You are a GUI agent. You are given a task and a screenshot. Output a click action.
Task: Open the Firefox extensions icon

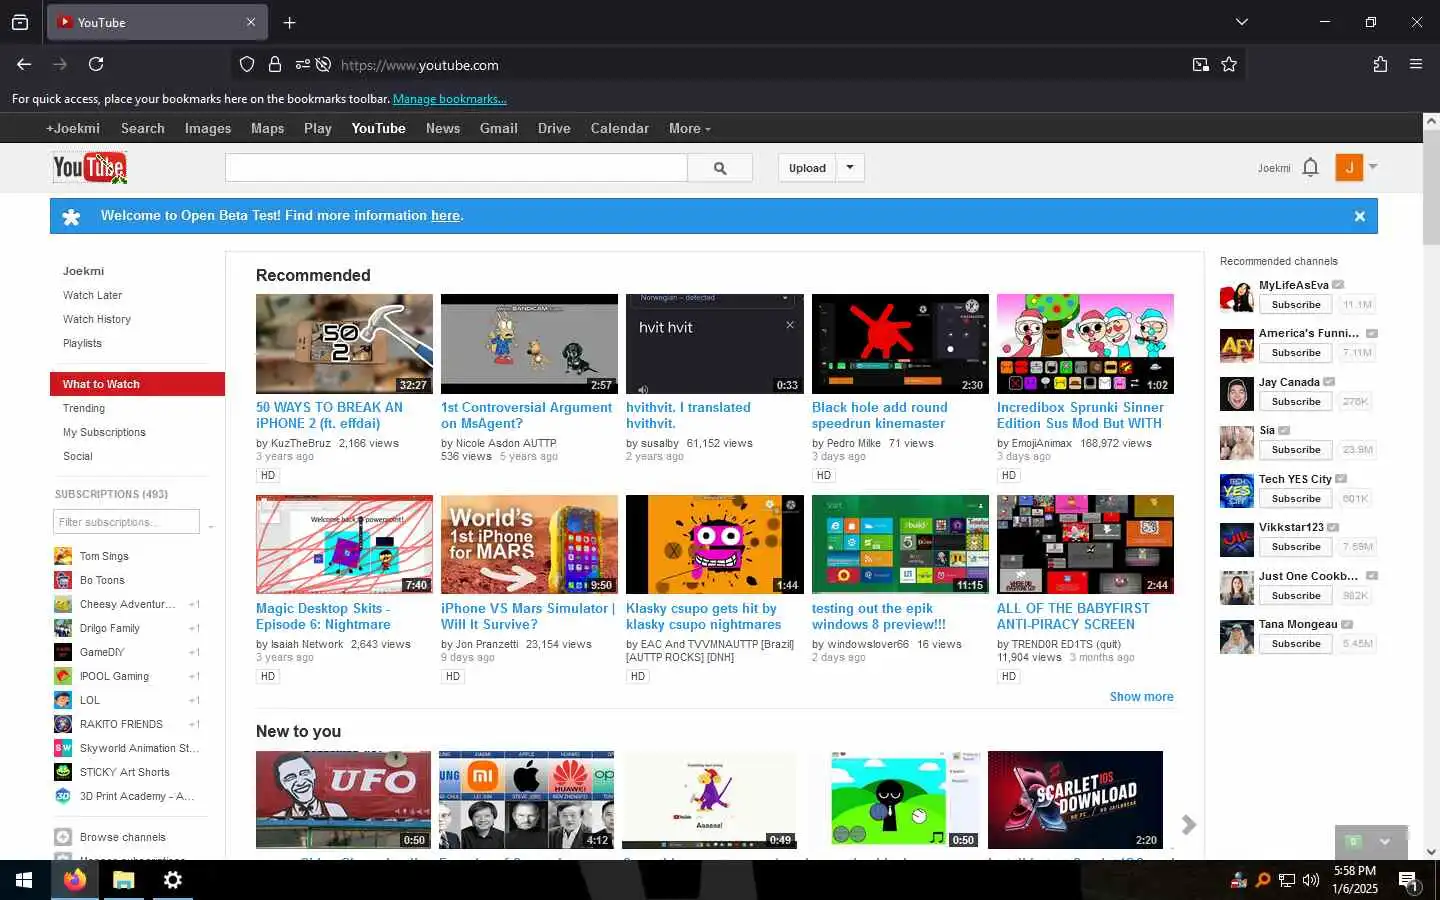(1380, 64)
